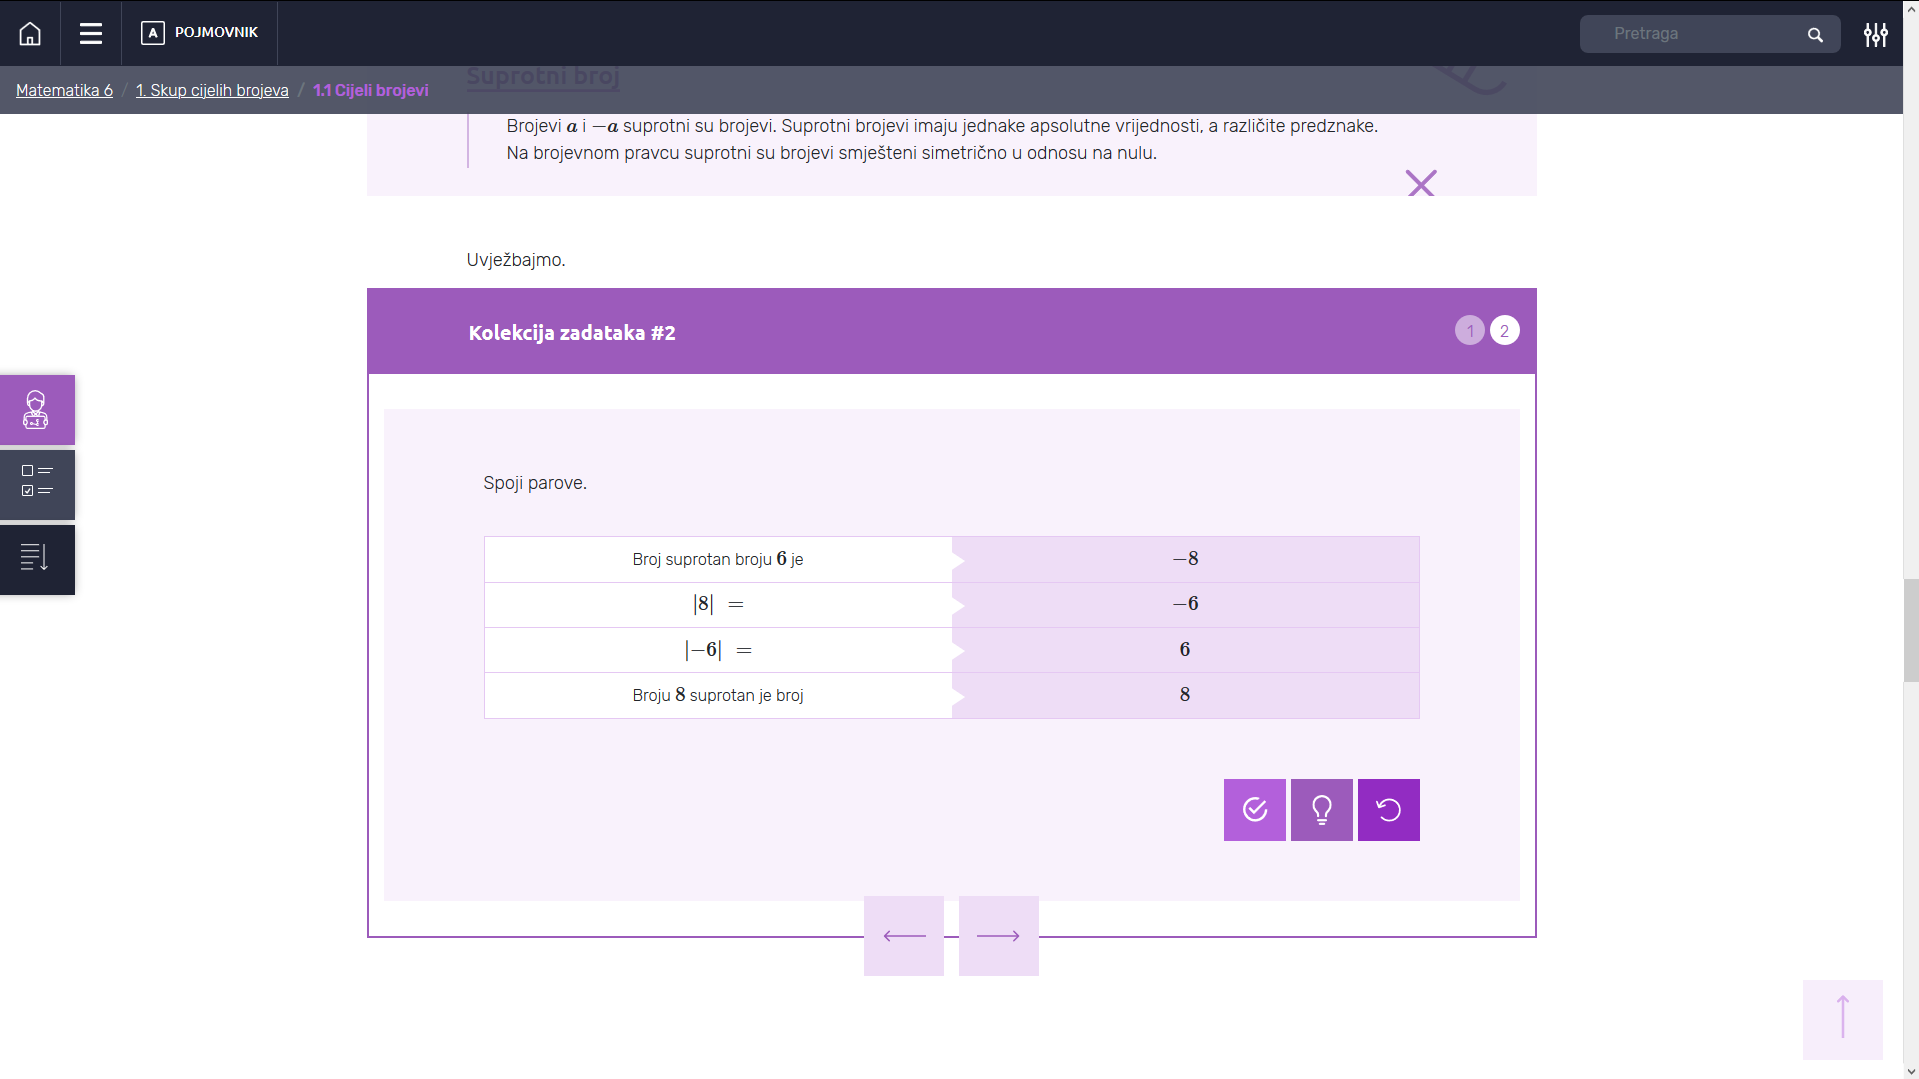Select task 2 page indicator
The height and width of the screenshot is (1079, 1919).
(x=1504, y=331)
